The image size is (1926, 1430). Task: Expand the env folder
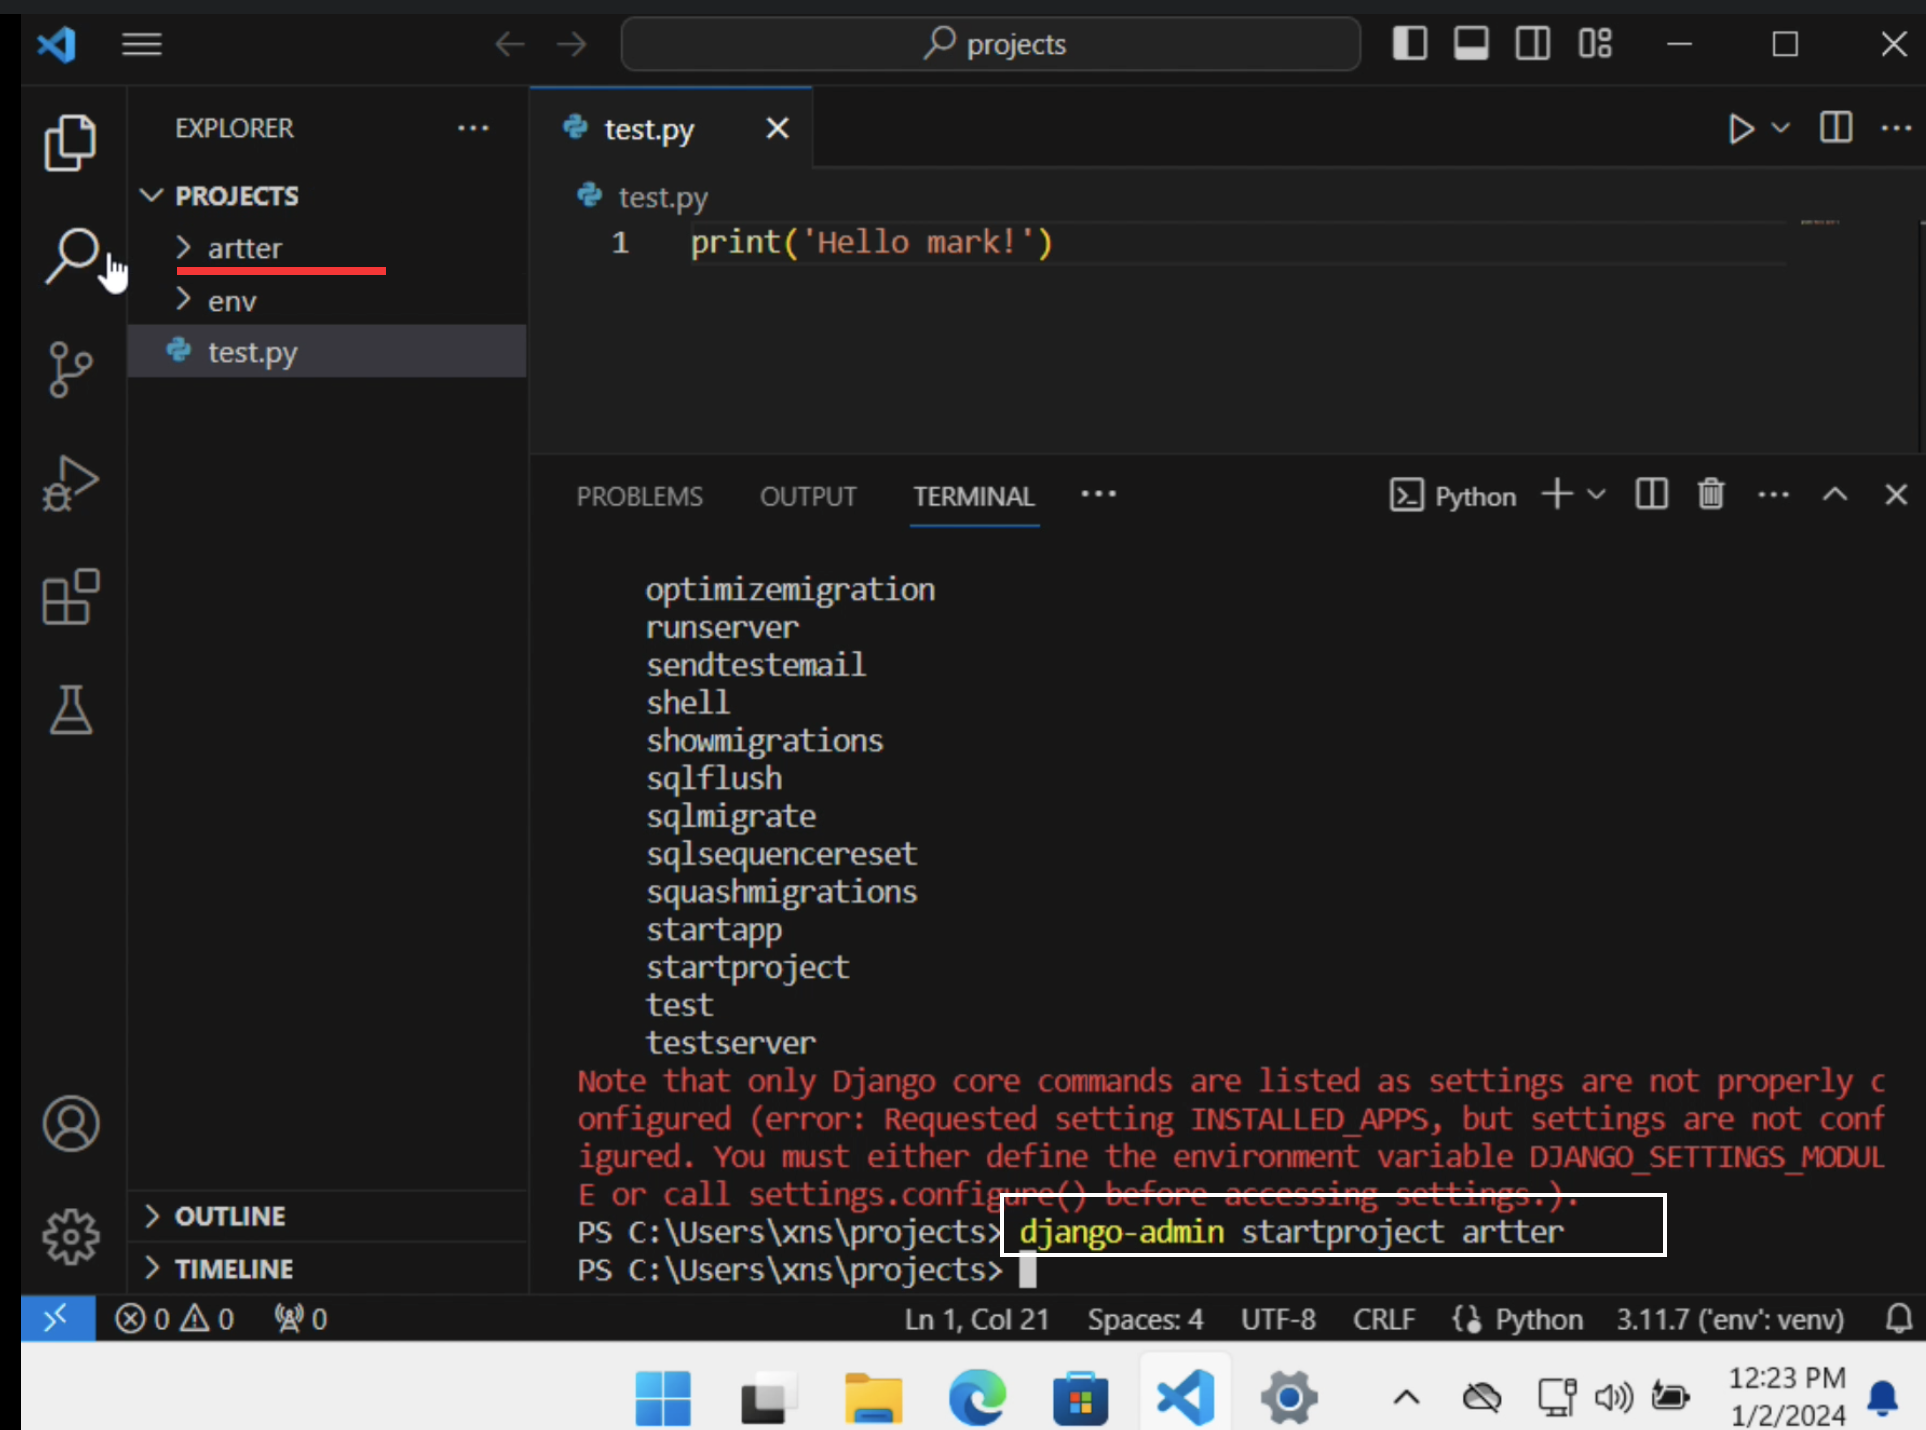point(327,301)
